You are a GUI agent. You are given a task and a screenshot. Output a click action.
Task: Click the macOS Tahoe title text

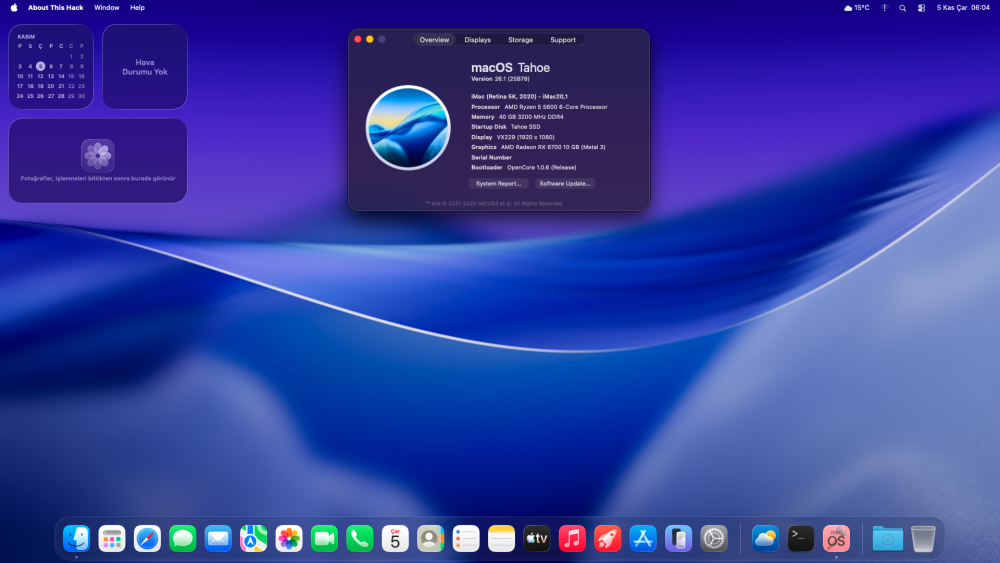click(x=510, y=68)
